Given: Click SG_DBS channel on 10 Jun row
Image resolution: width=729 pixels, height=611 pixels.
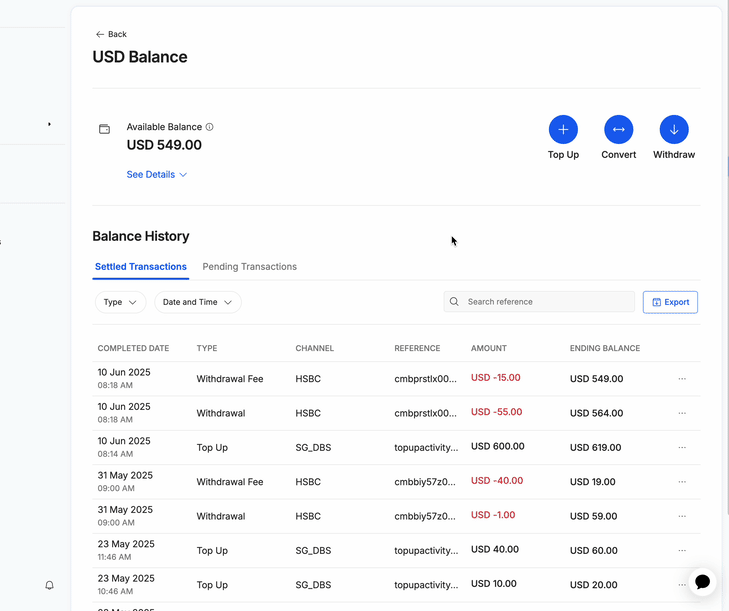Looking at the screenshot, I should coord(313,448).
